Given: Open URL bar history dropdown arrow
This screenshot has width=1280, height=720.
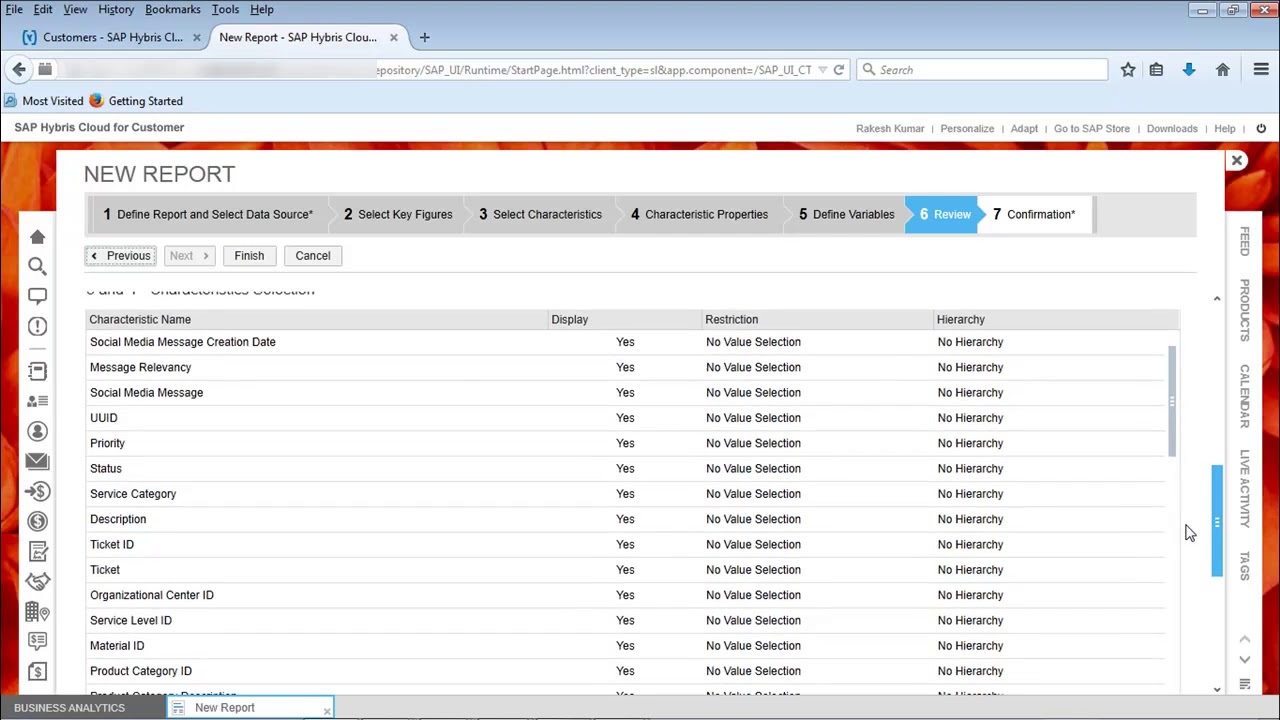Looking at the screenshot, I should pos(822,70).
